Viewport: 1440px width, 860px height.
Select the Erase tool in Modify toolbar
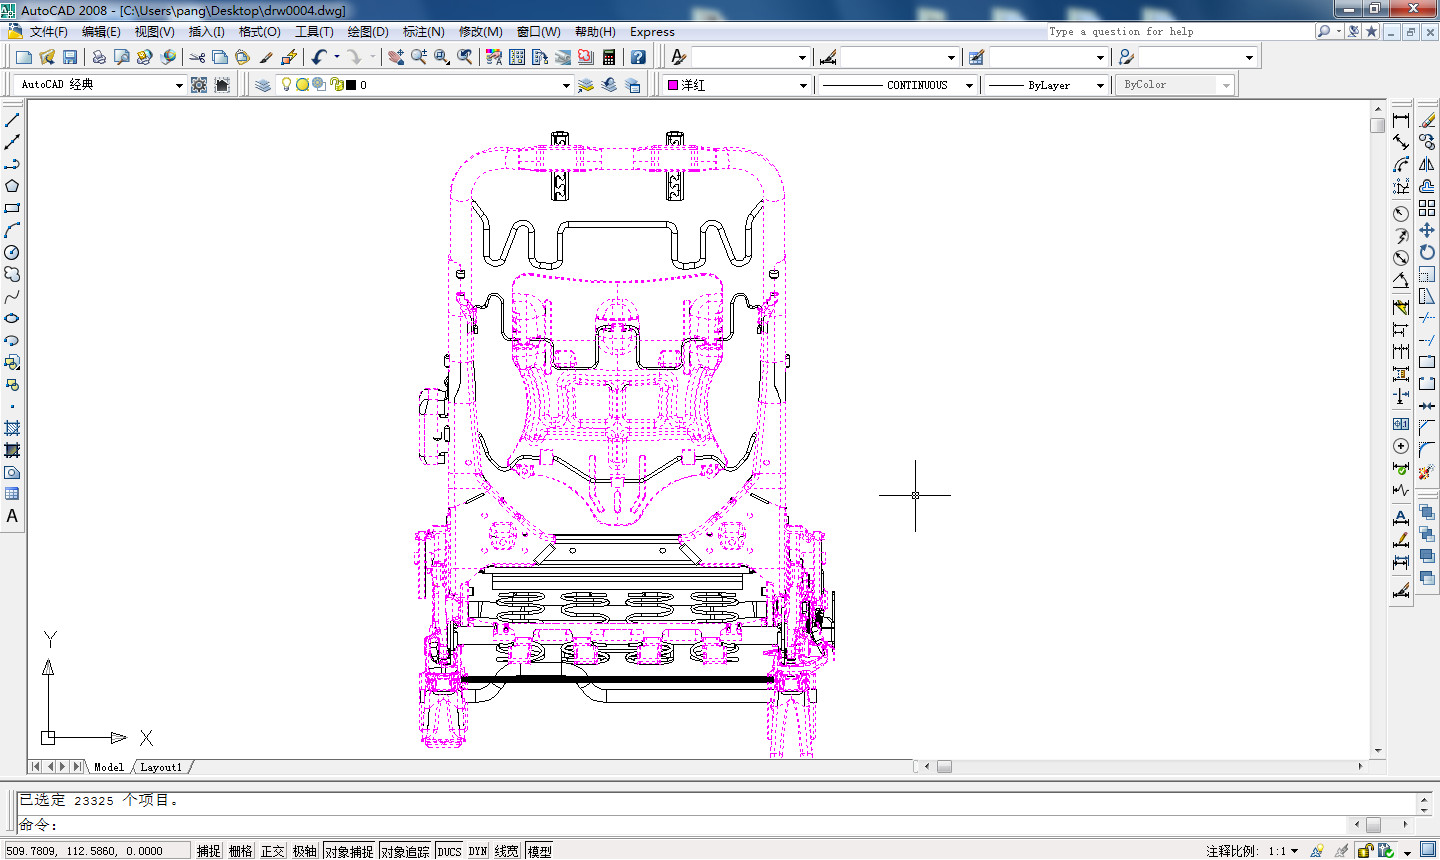pyautogui.click(x=1427, y=120)
